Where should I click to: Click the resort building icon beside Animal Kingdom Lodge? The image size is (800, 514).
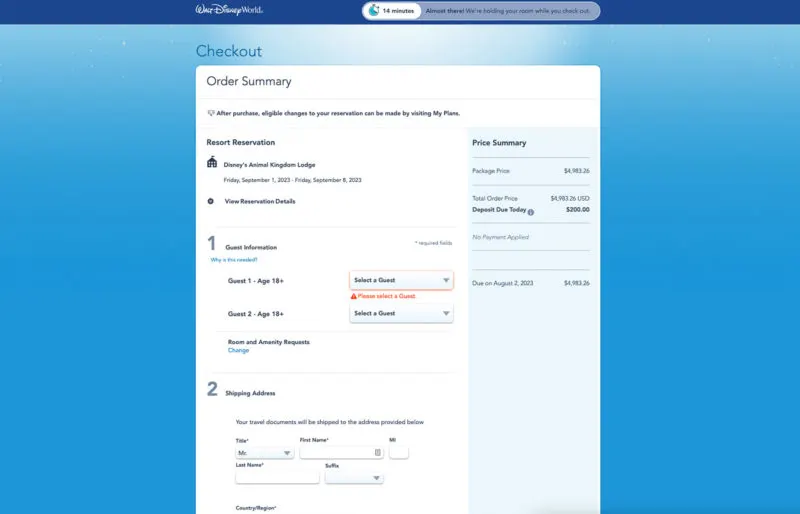212,162
